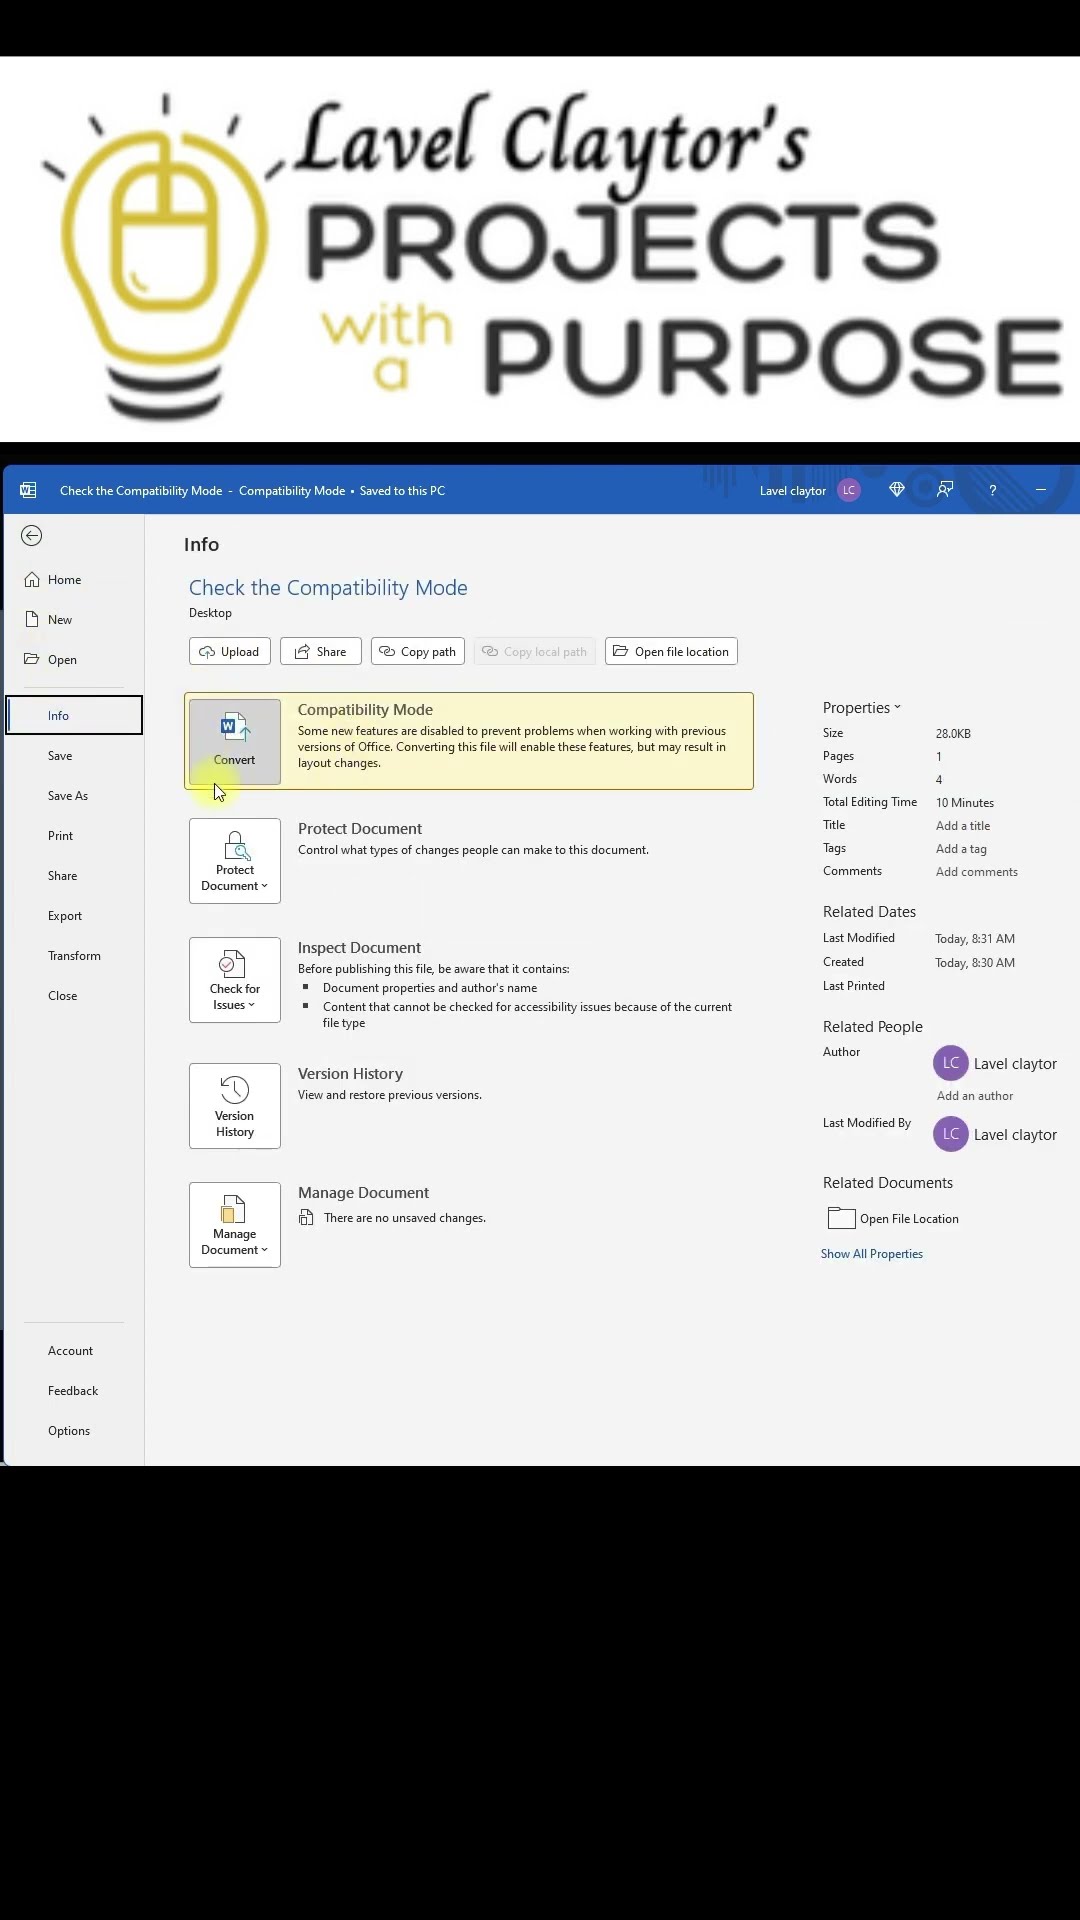Click the Open file location folder icon in button
Image resolution: width=1080 pixels, height=1920 pixels.
pyautogui.click(x=621, y=651)
